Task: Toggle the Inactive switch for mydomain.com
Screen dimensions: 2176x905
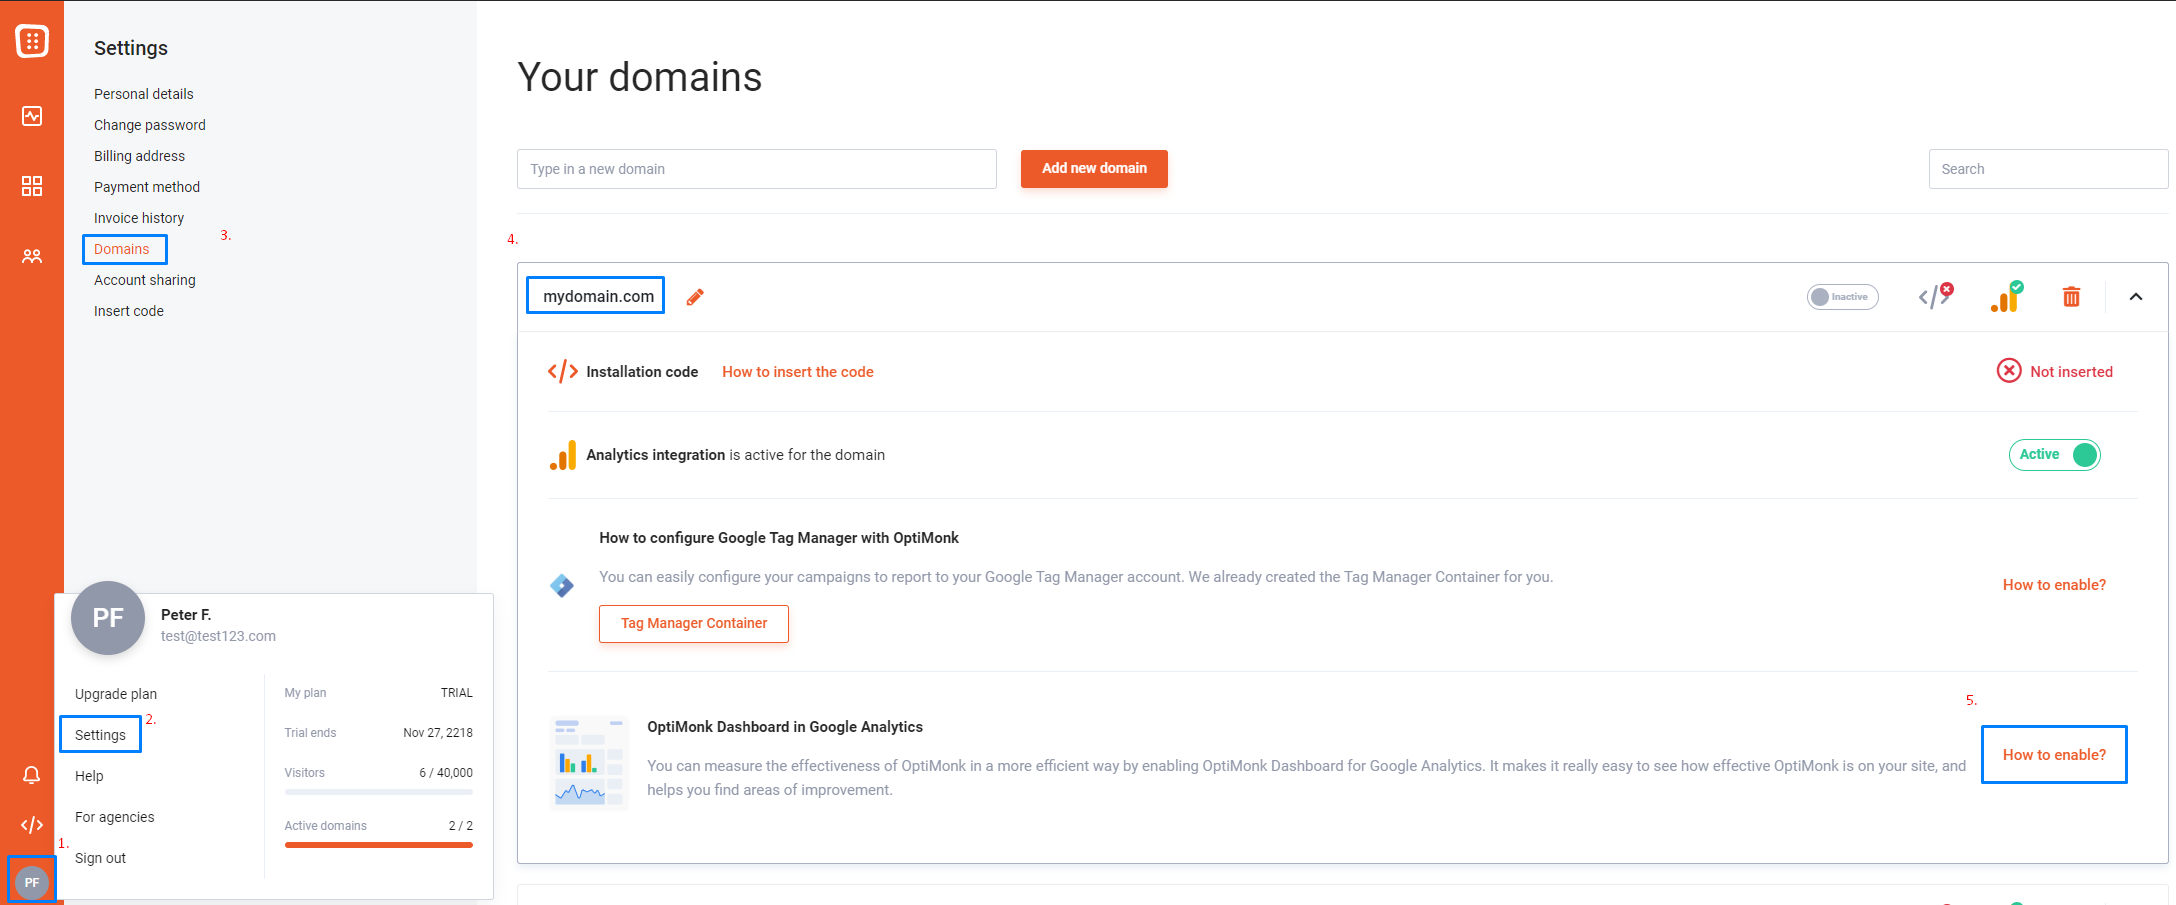Action: point(1842,297)
